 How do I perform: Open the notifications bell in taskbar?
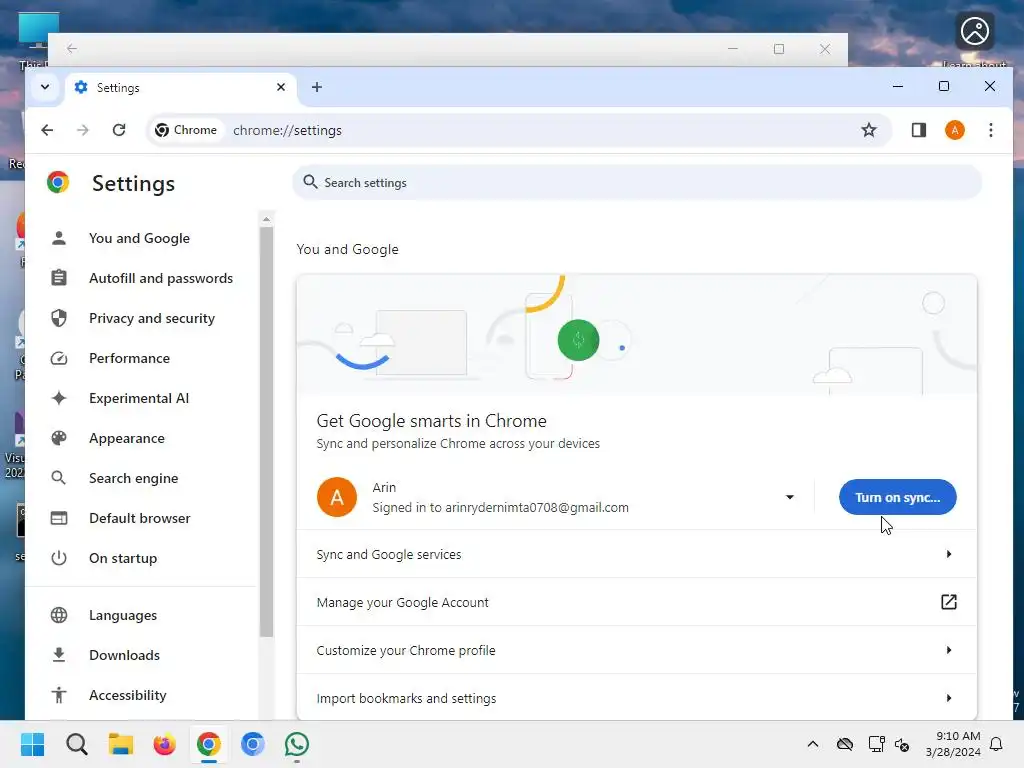997,744
